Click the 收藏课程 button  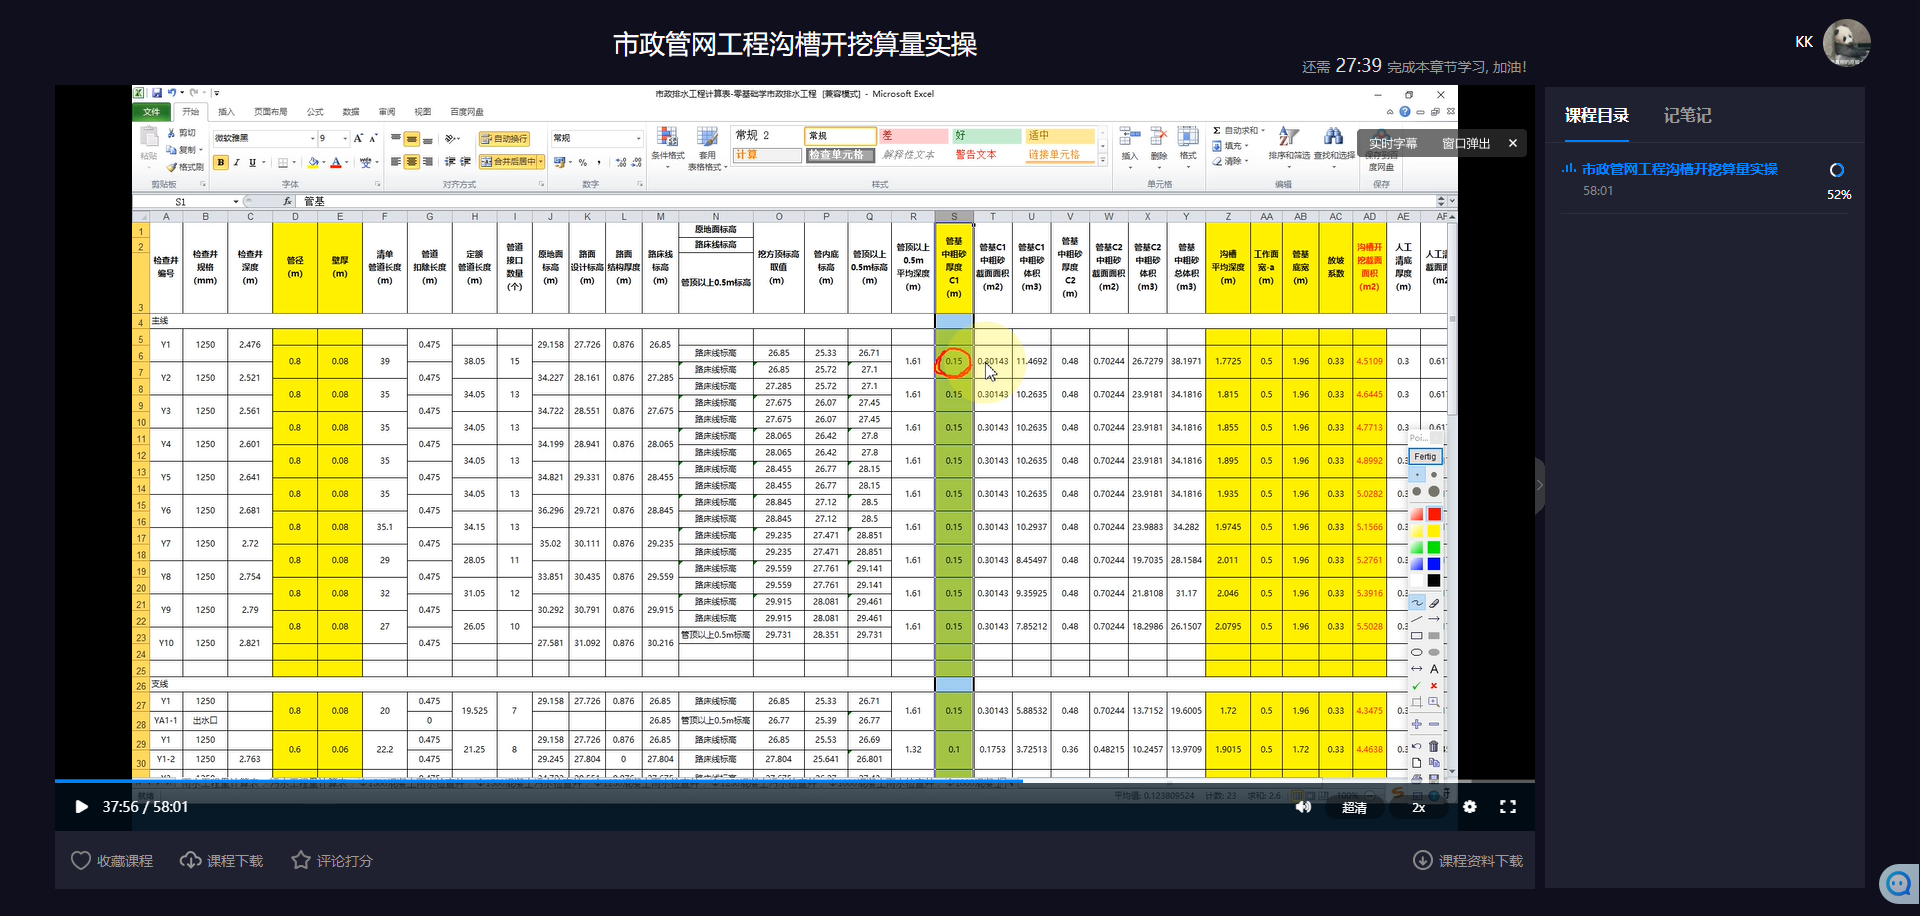point(112,860)
